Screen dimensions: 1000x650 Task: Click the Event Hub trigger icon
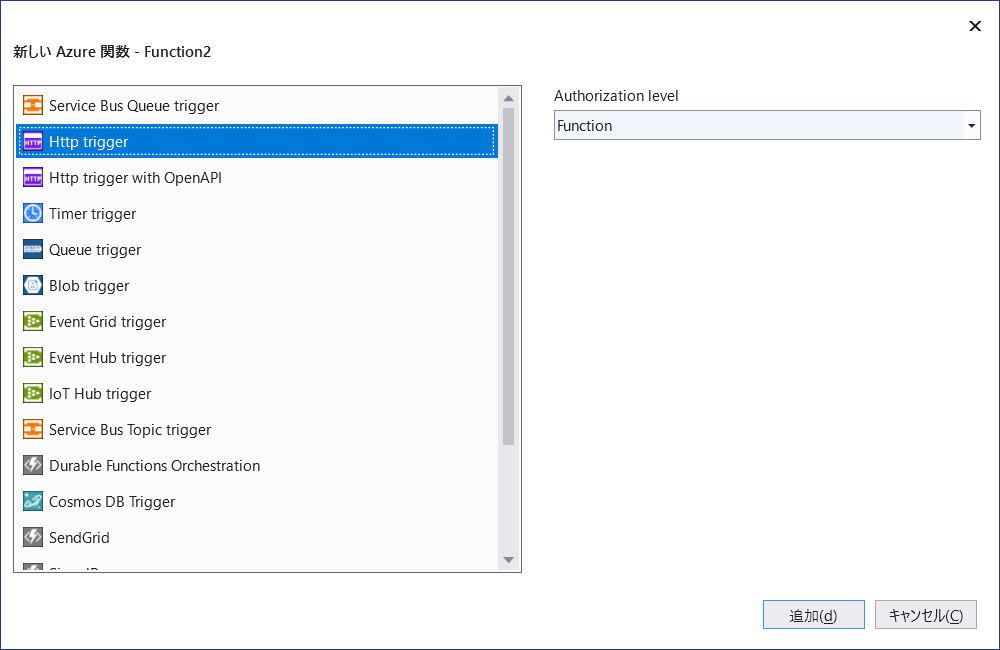[33, 357]
